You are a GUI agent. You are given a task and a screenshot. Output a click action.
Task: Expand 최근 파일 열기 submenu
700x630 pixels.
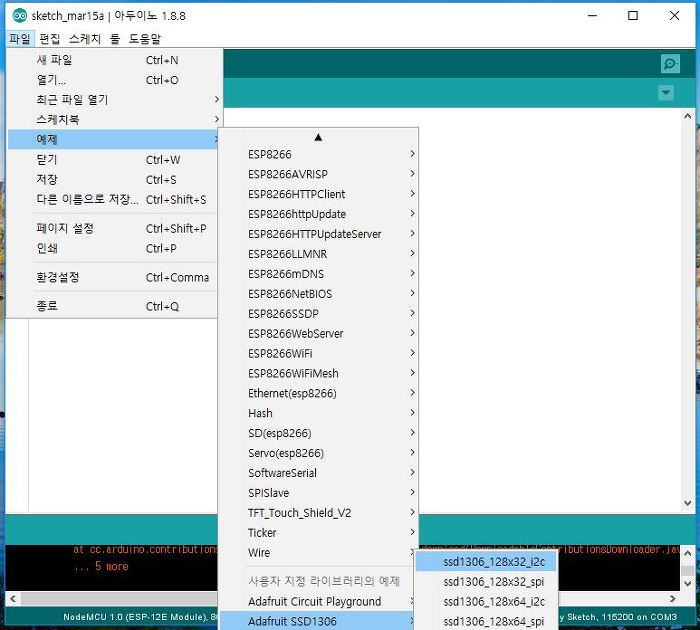115,100
